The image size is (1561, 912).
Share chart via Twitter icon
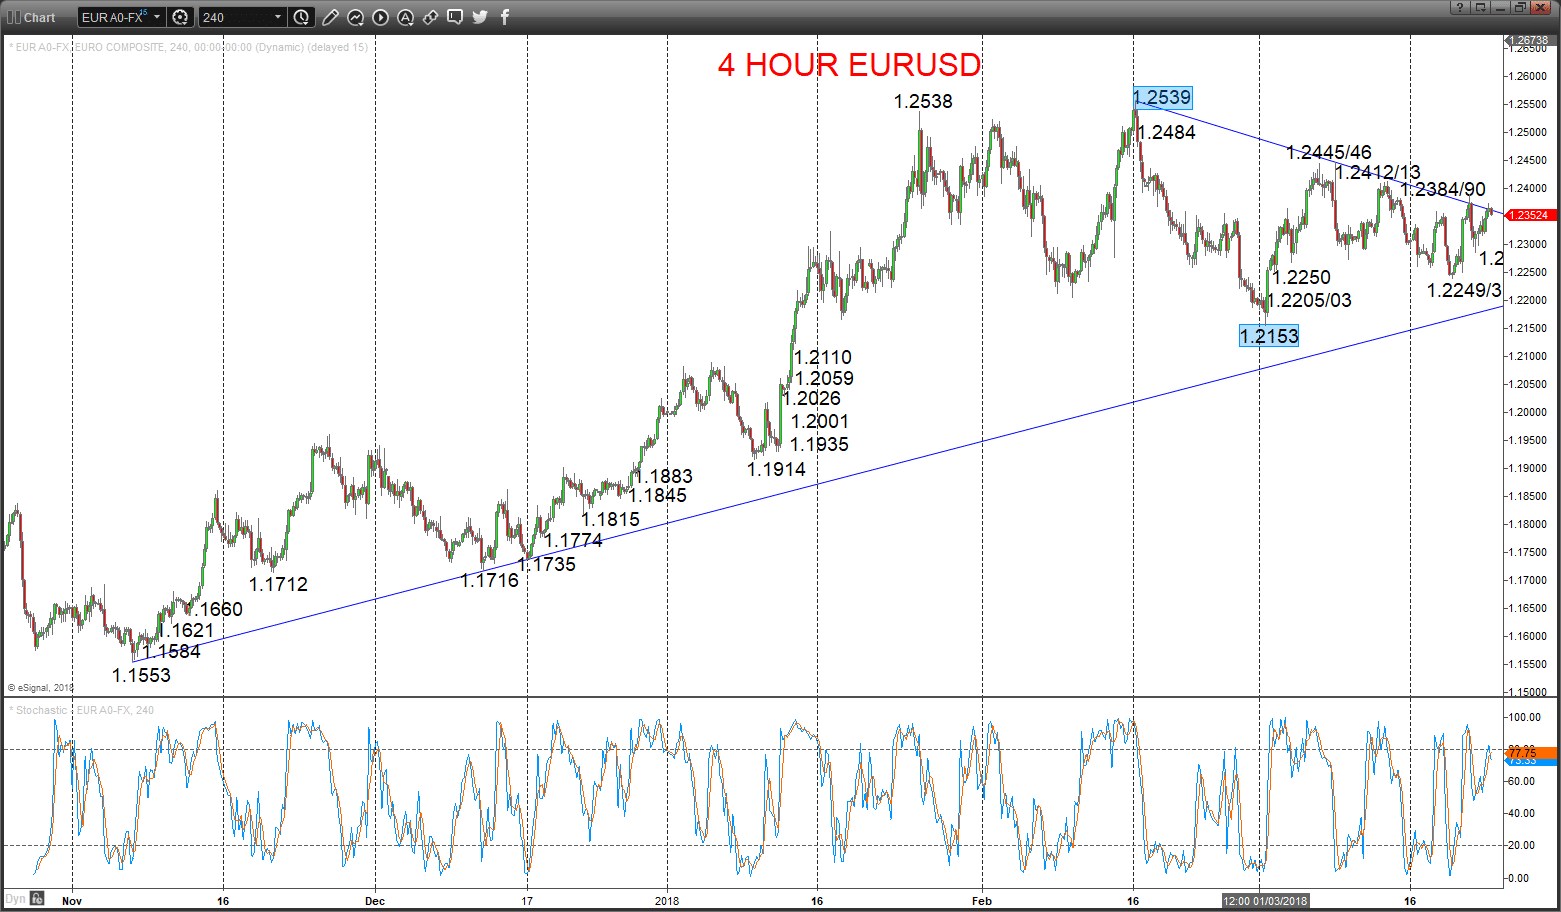click(480, 17)
